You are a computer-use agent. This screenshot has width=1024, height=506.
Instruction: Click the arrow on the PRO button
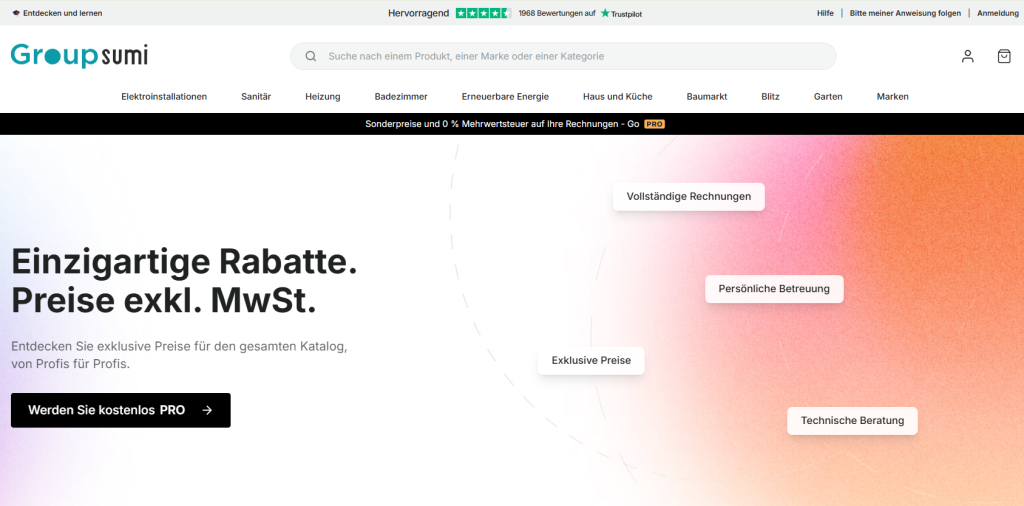[x=207, y=410]
